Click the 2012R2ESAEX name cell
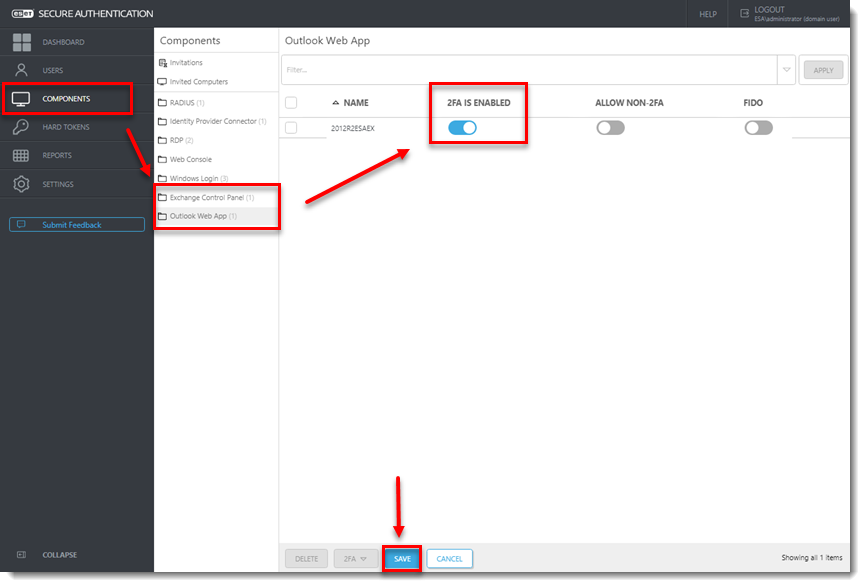 pyautogui.click(x=353, y=129)
